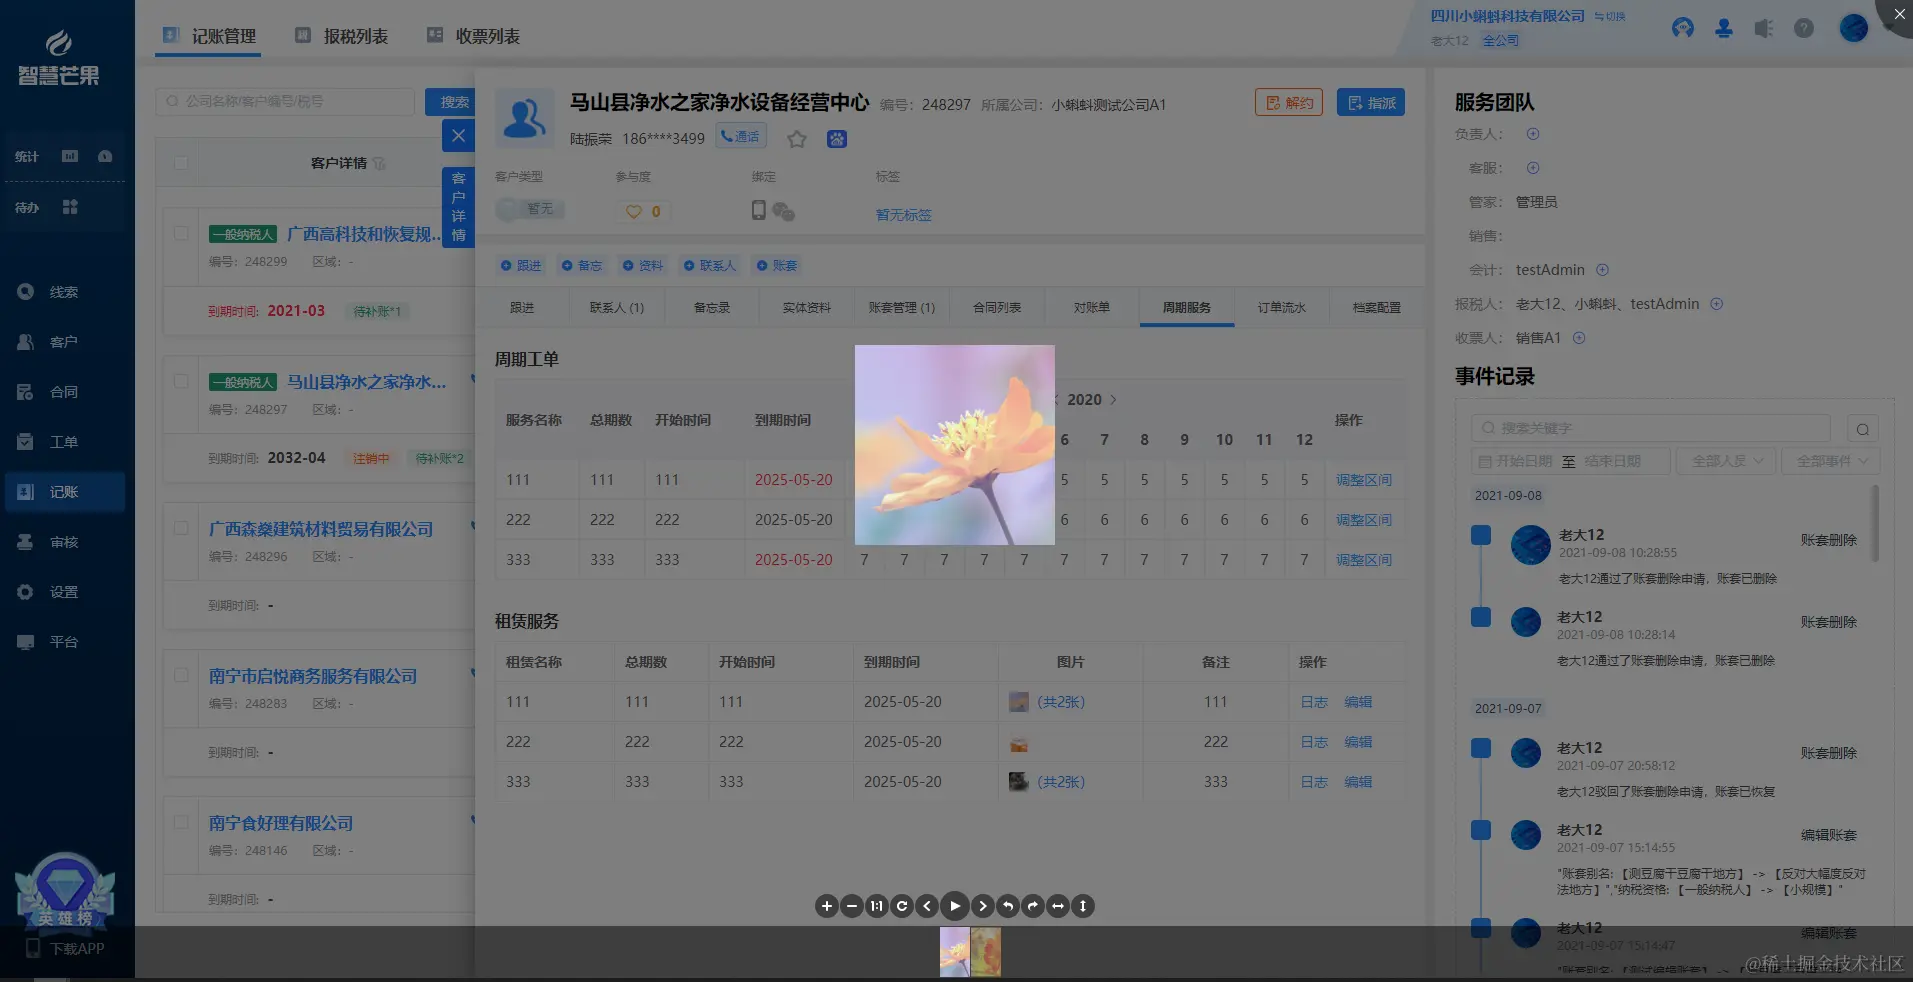Image resolution: width=1913 pixels, height=982 pixels.
Task: Open the 全部事件 dropdown
Action: [x=1829, y=461]
